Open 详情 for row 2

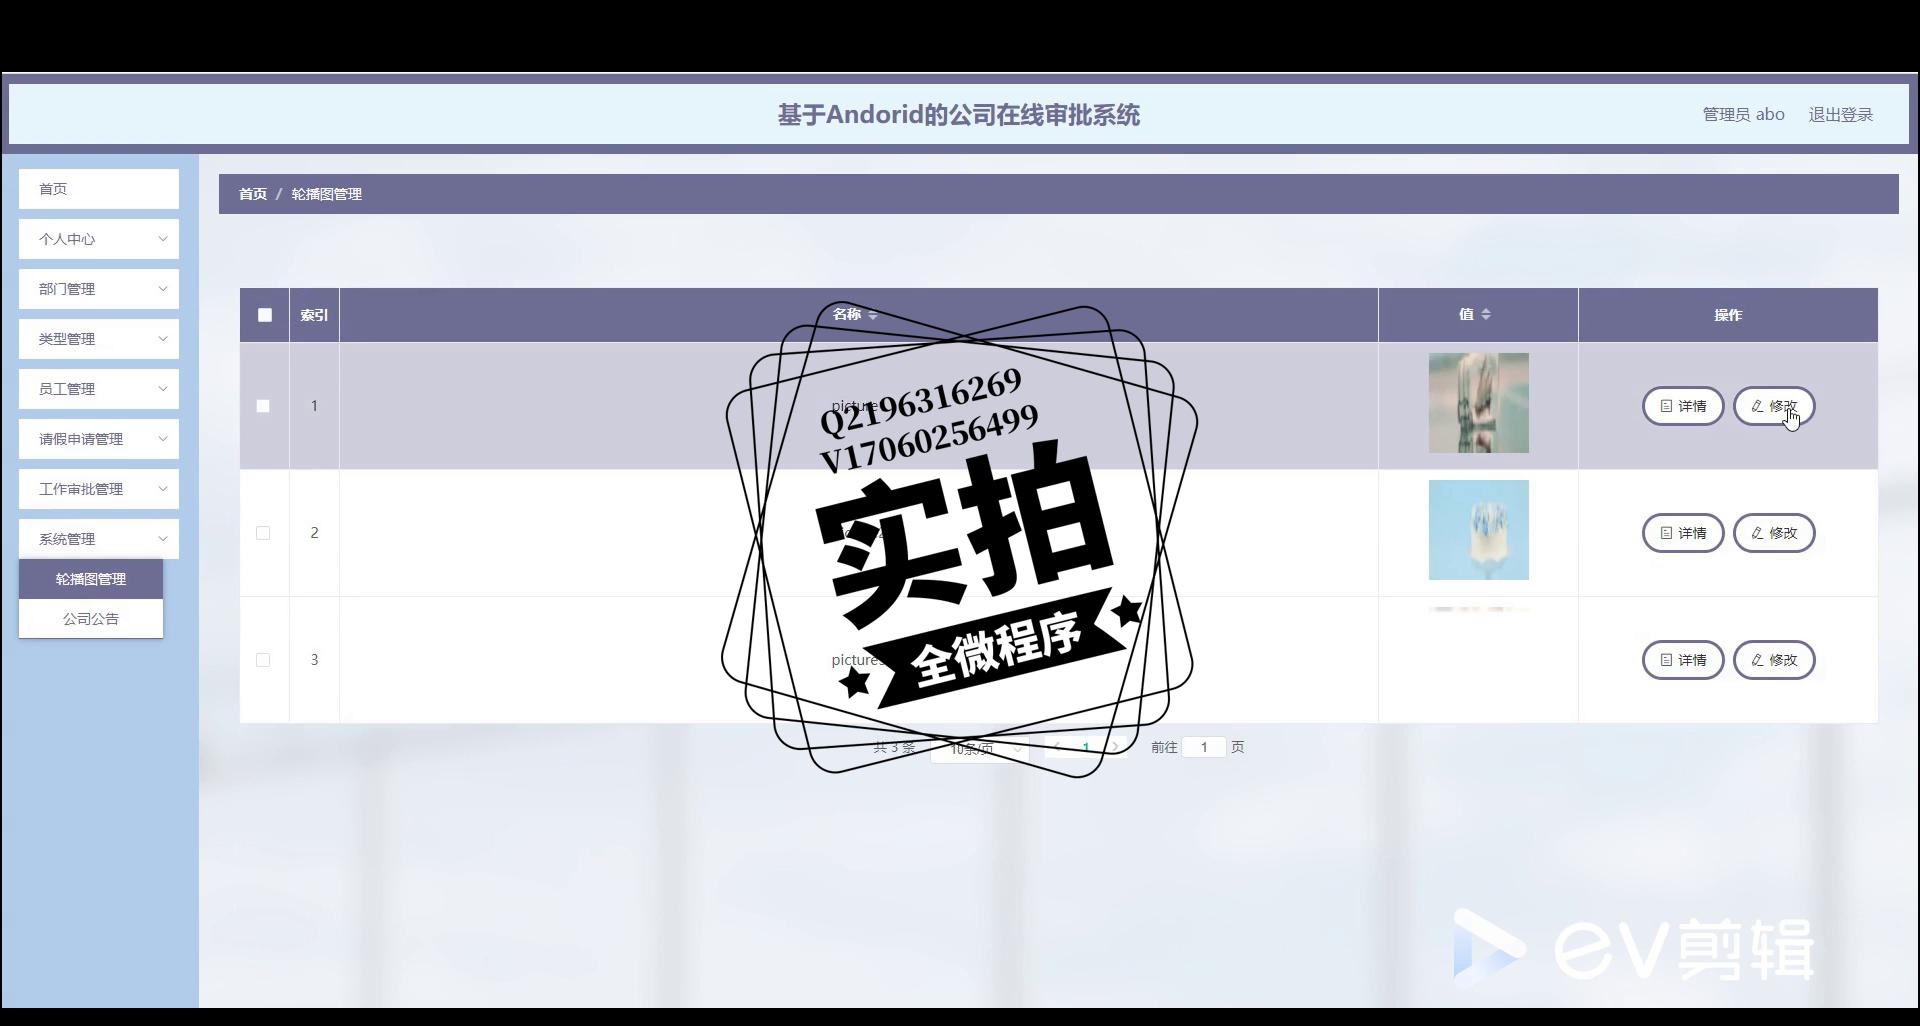click(1683, 533)
